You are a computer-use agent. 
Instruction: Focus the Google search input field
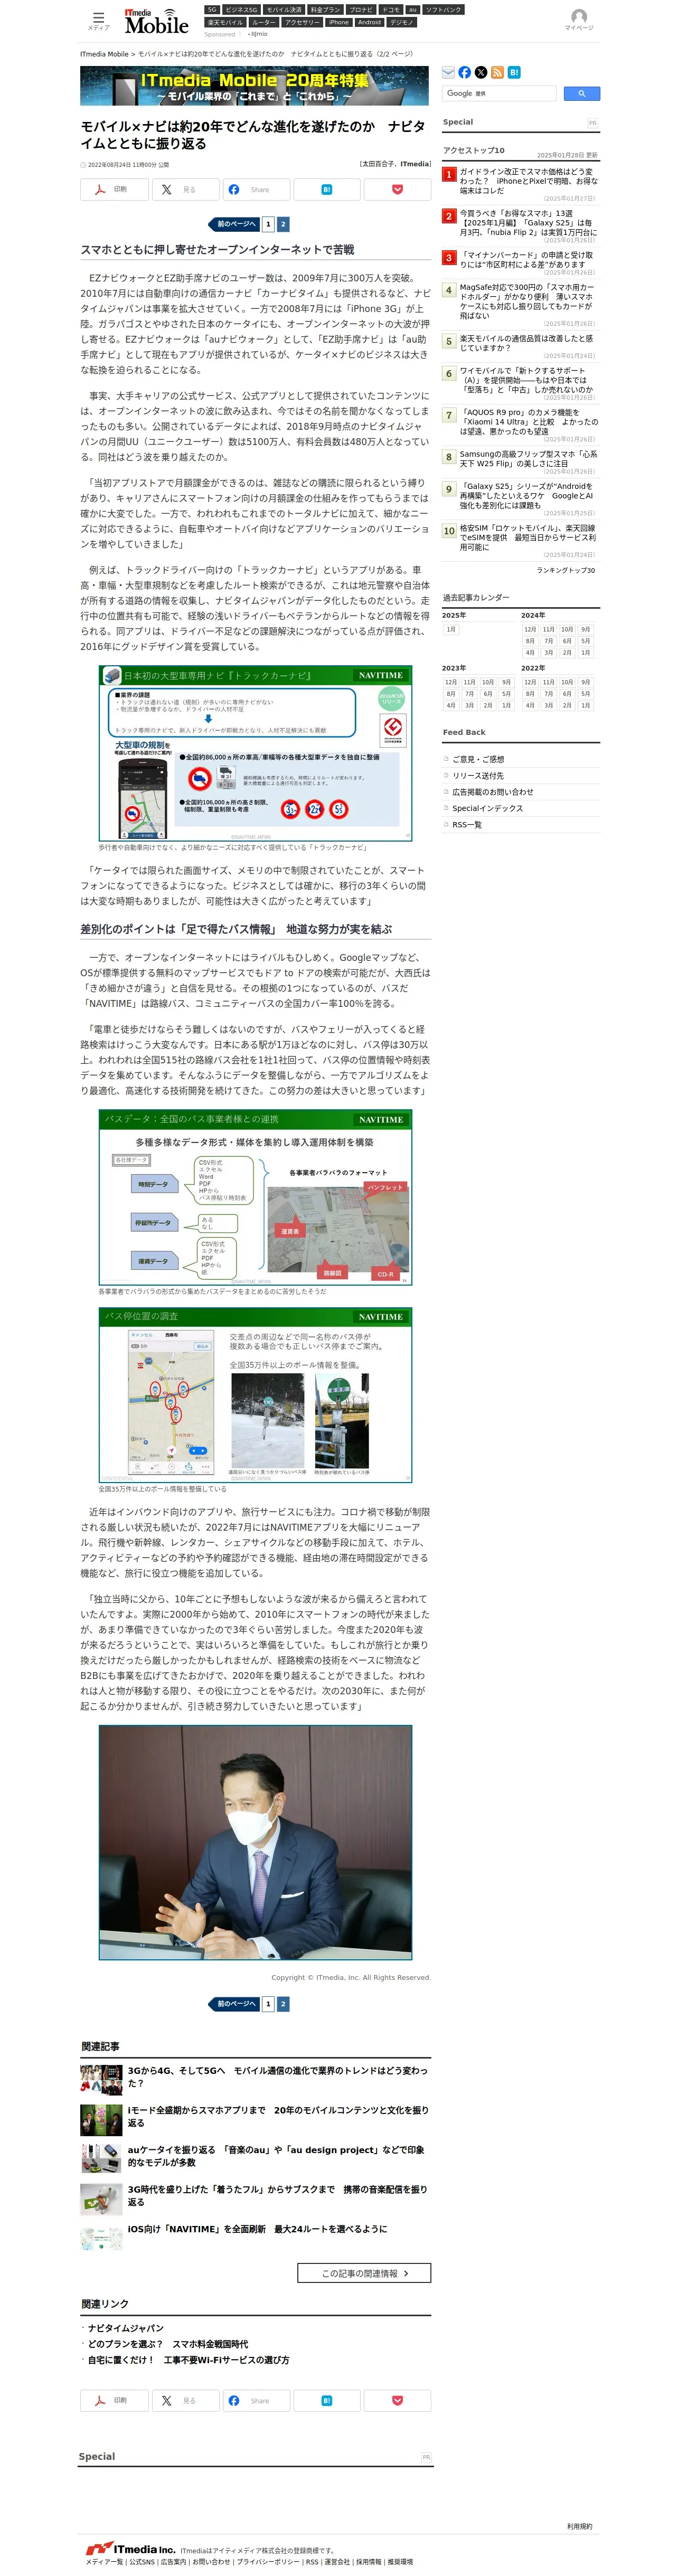click(499, 93)
